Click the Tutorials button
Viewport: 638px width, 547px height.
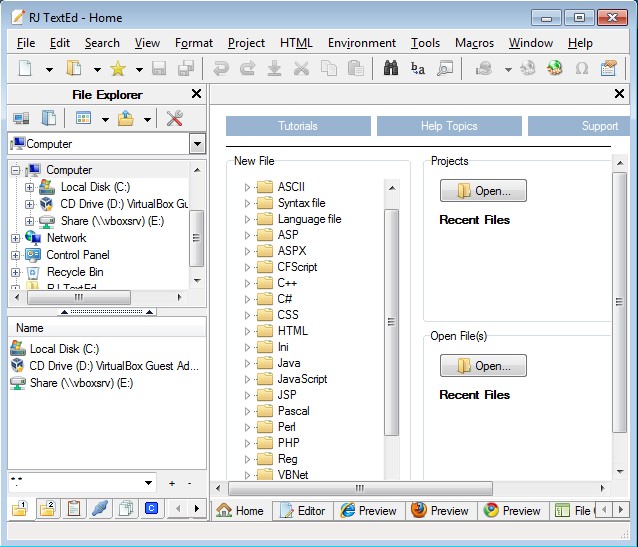point(297,126)
